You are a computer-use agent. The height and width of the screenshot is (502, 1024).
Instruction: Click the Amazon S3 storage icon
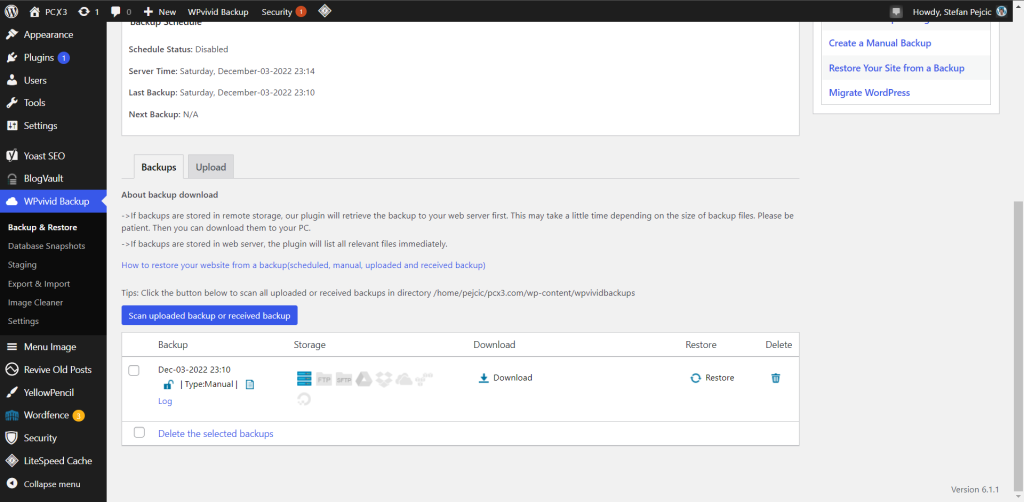coord(424,378)
